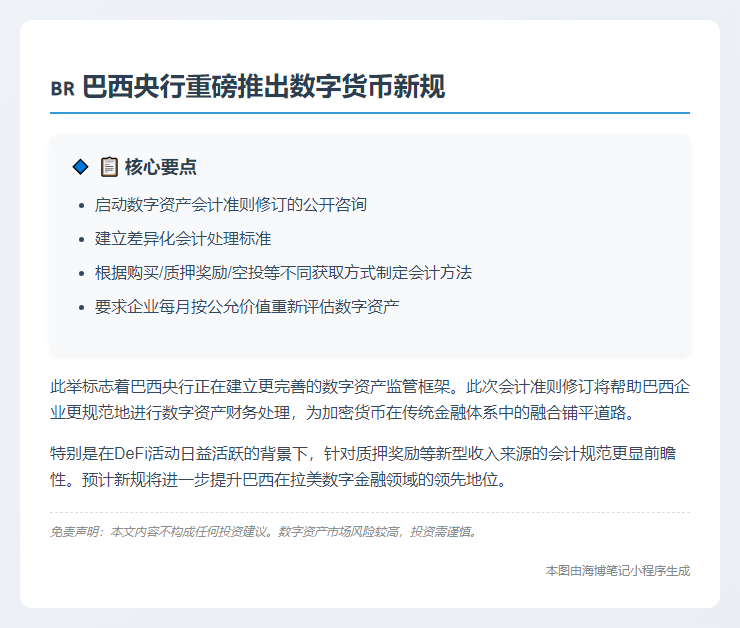Click the paragraph beginning 此举标志着巴西央行
Viewport: 740px width, 628px height.
click(370, 400)
